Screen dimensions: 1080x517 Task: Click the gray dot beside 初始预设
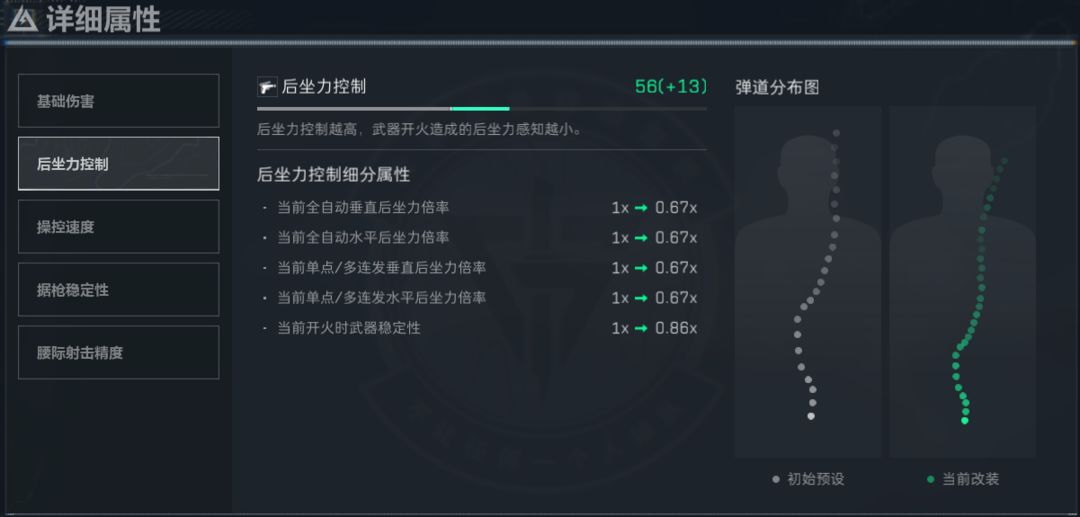(x=776, y=479)
